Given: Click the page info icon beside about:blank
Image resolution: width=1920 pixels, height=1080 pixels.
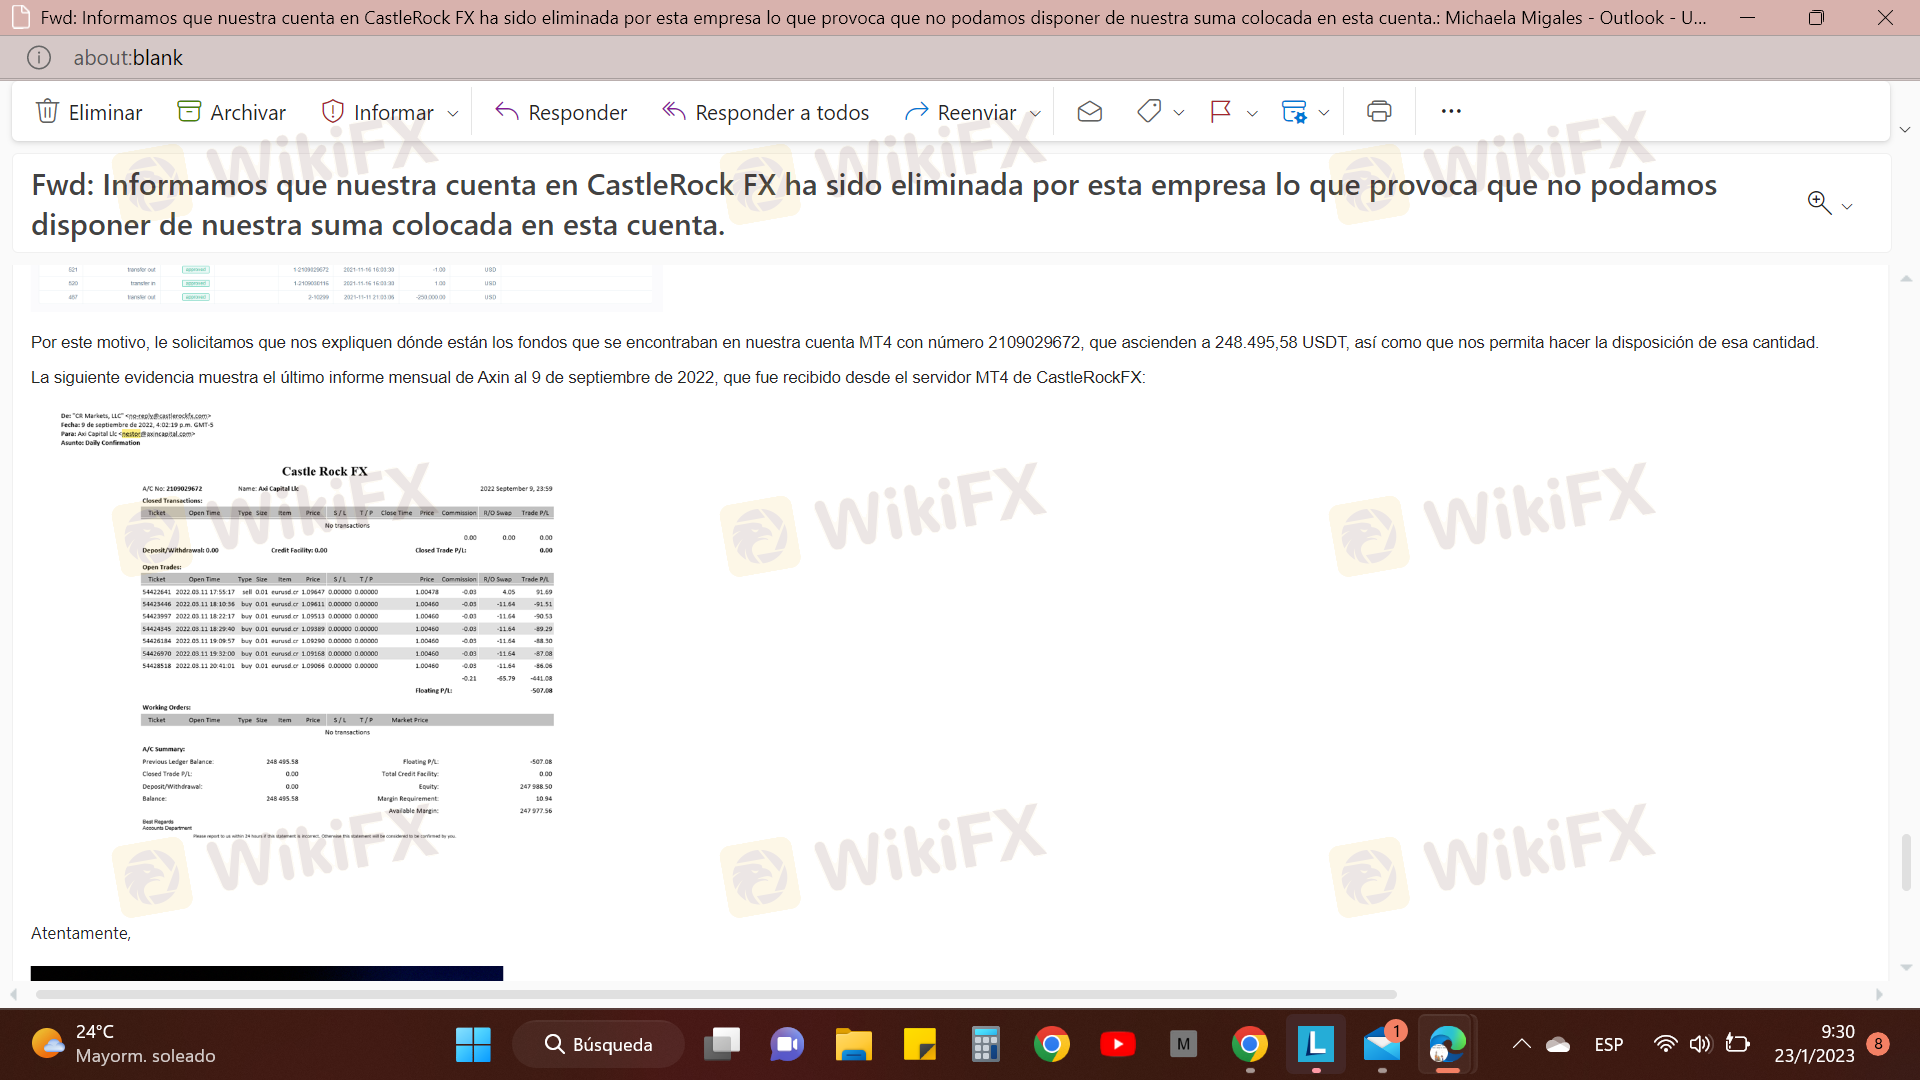Looking at the screenshot, I should pos(39,58).
